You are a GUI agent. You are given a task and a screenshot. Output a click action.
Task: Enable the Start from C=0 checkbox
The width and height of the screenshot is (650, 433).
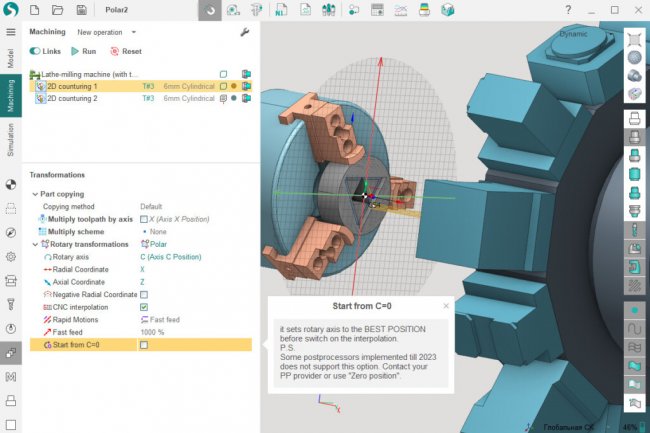(144, 345)
